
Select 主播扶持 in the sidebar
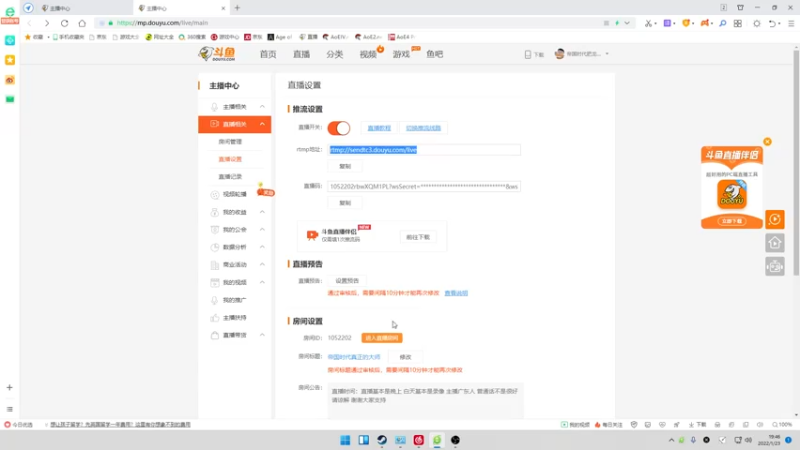[235, 317]
